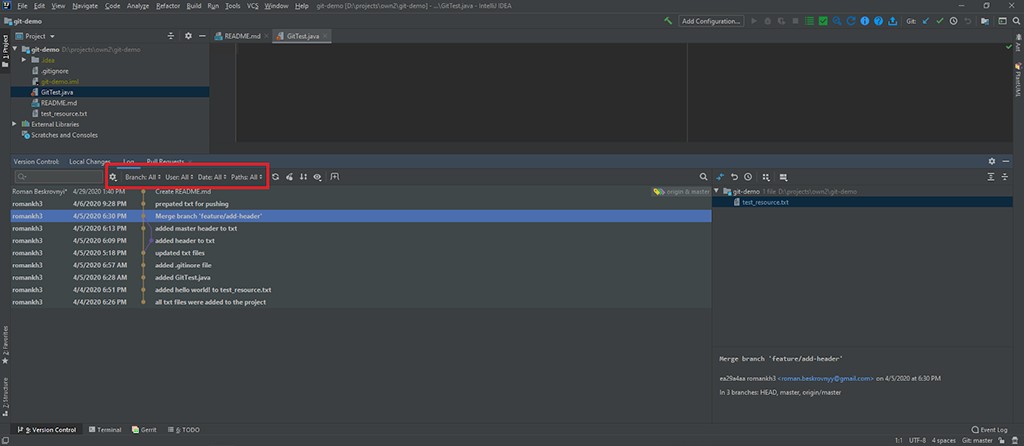Screen dimensions: 1024x446
Task: Open Version Control panel settings gear
Action: pos(992,161)
